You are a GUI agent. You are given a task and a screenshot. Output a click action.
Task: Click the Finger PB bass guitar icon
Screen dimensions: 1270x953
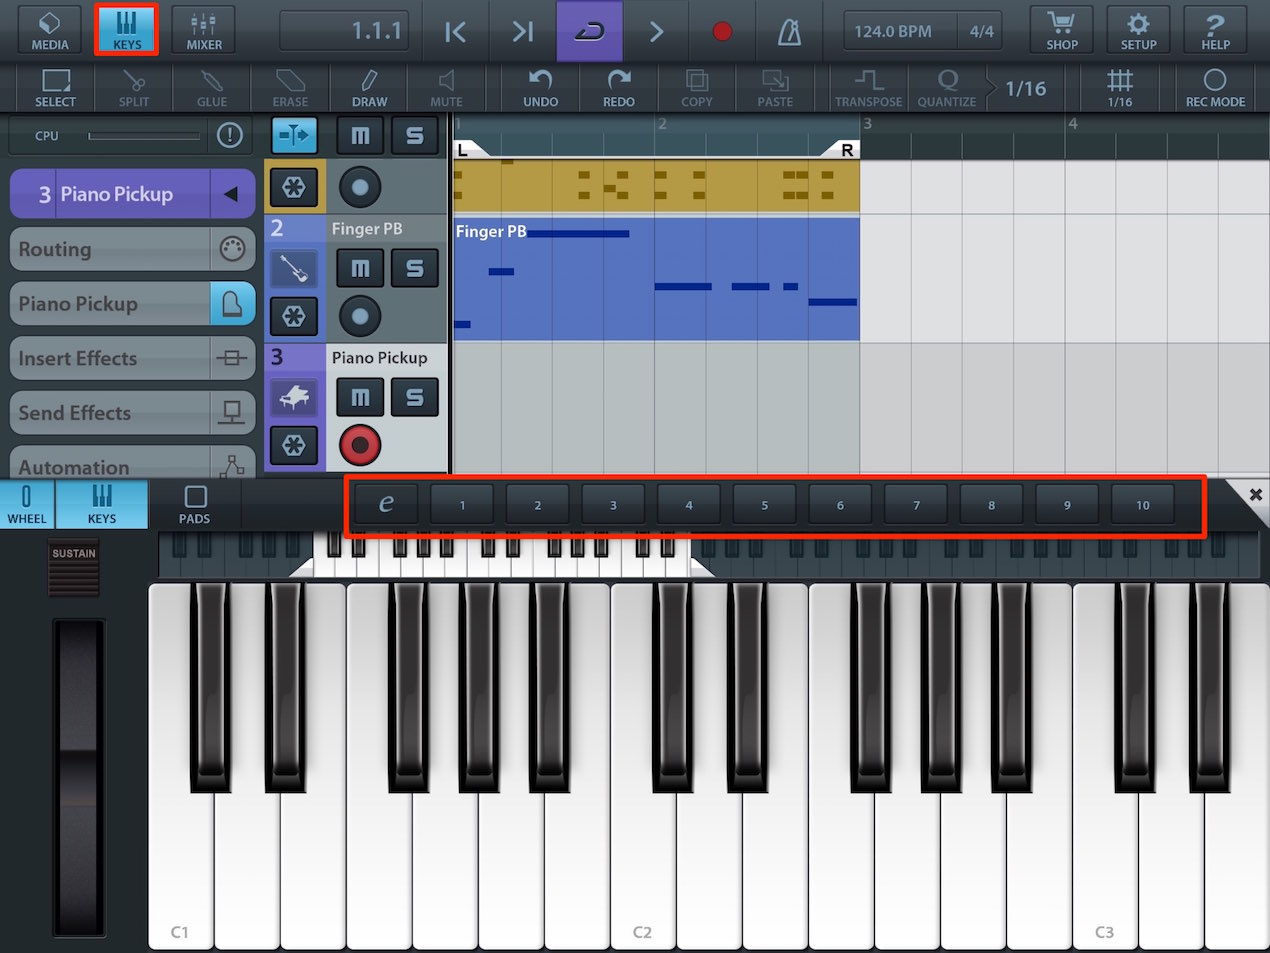point(294,268)
